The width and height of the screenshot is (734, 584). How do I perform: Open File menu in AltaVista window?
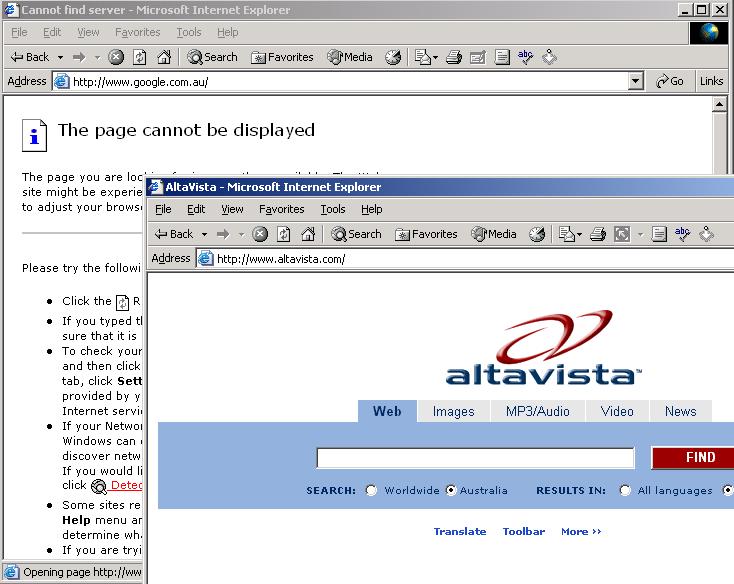(x=163, y=209)
